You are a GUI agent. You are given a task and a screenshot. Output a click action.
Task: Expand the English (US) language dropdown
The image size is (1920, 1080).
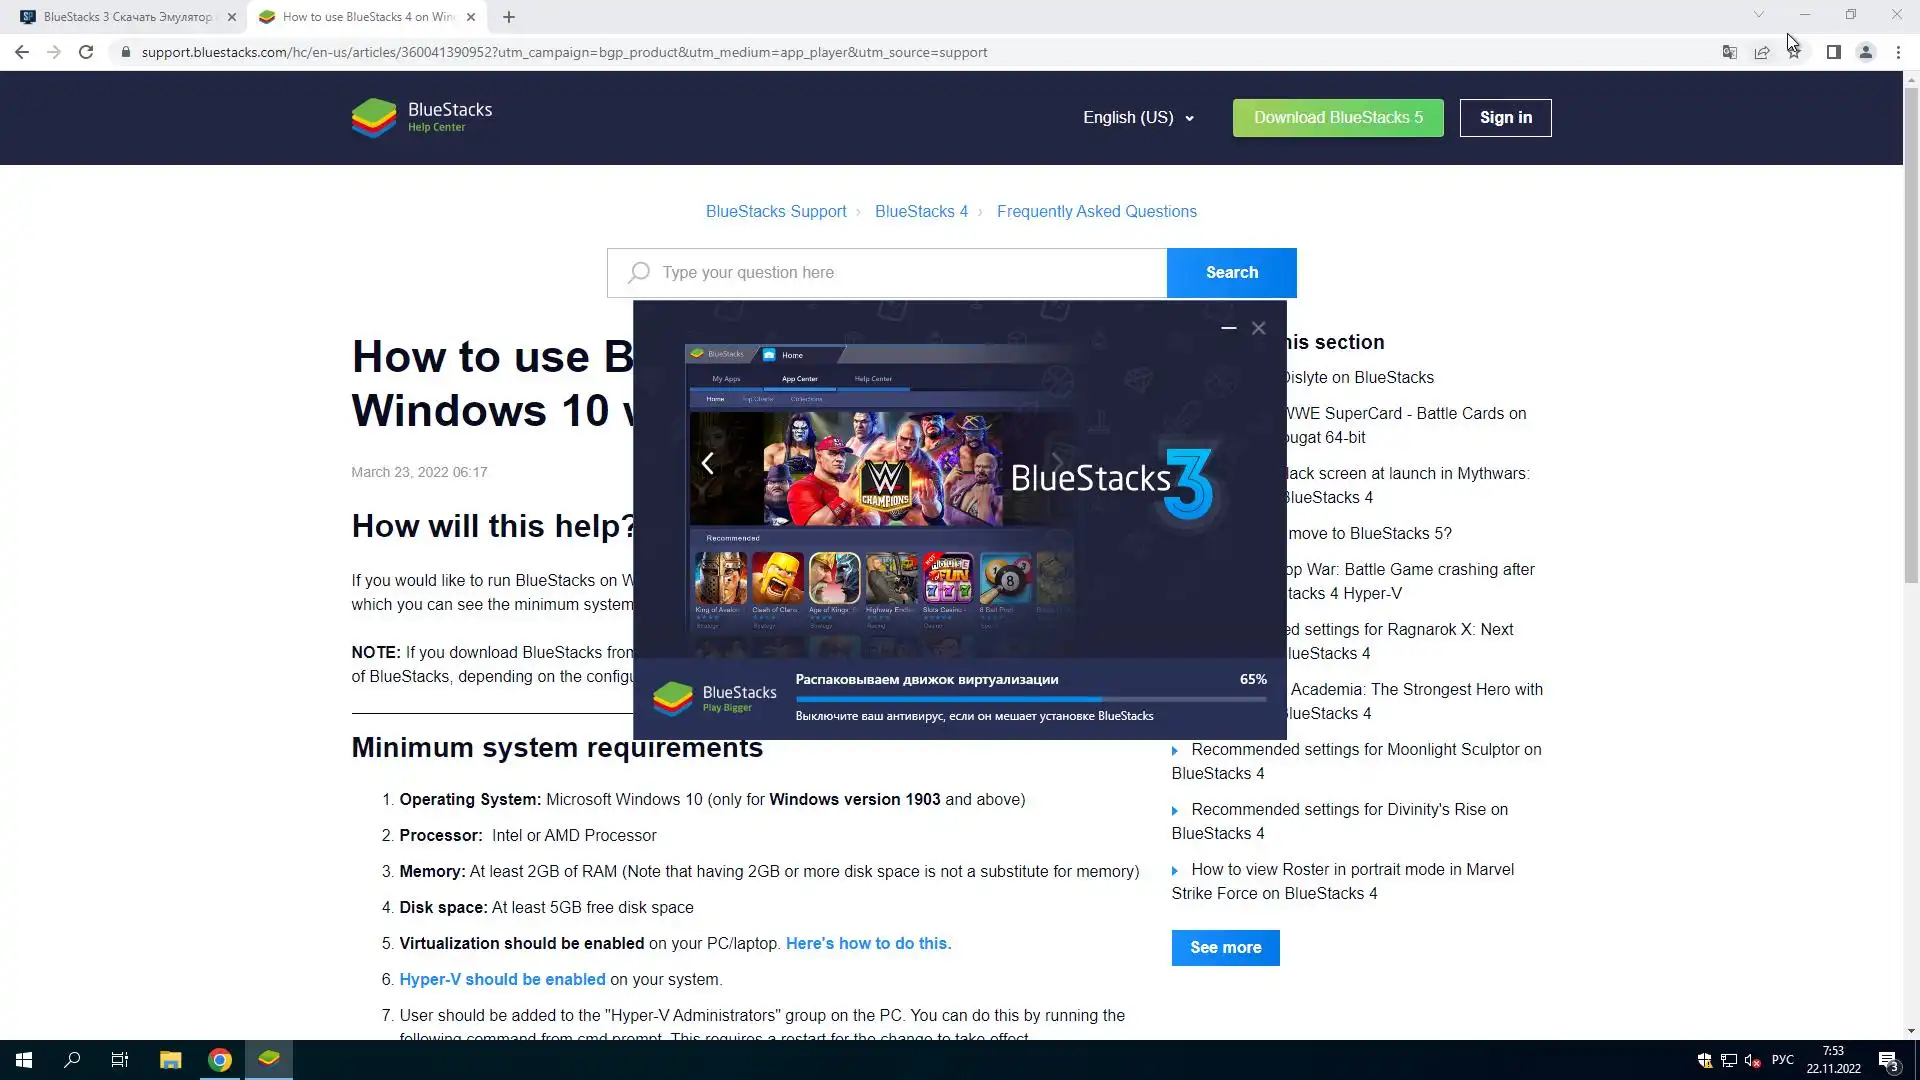pos(1138,118)
